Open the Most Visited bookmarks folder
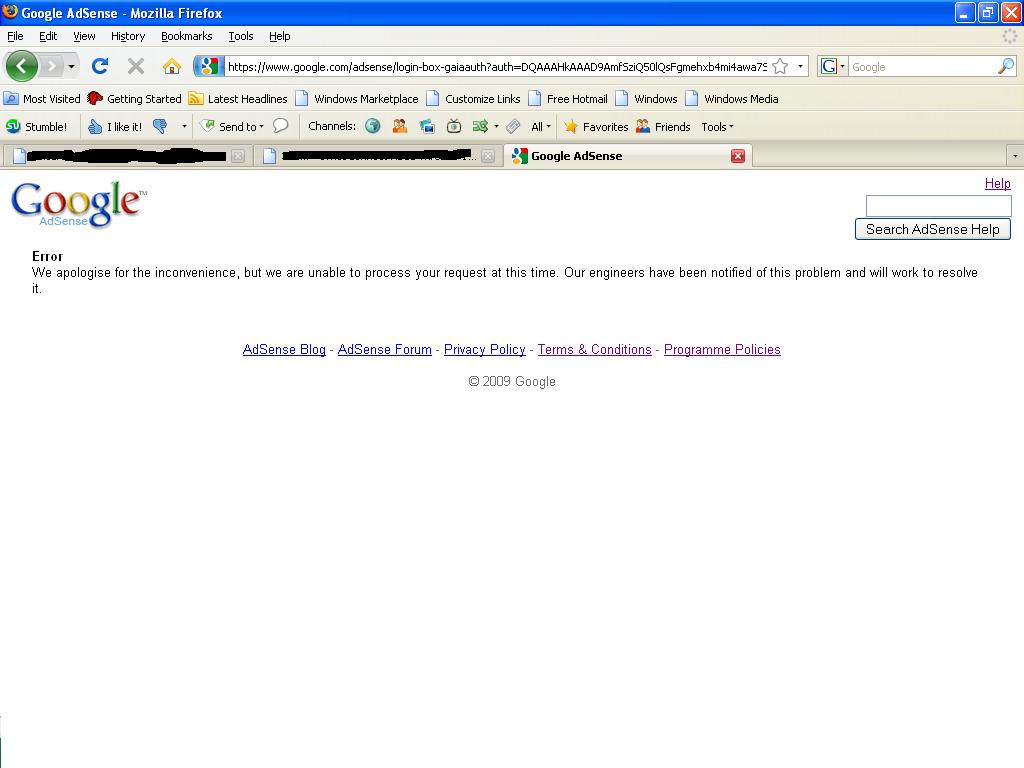This screenshot has height=768, width=1024. pos(42,99)
